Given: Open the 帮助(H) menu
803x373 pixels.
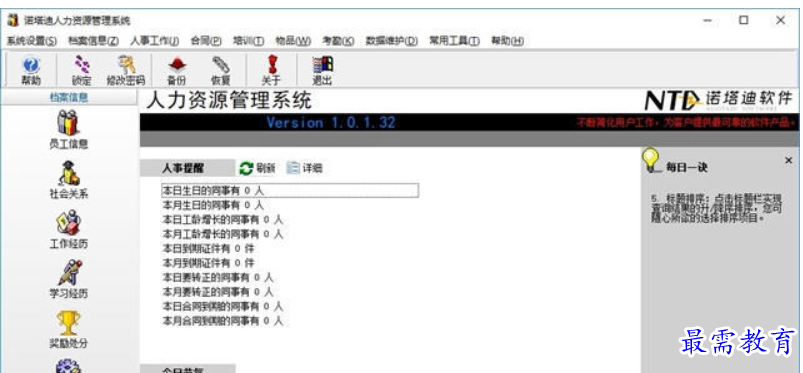Looking at the screenshot, I should click(507, 40).
